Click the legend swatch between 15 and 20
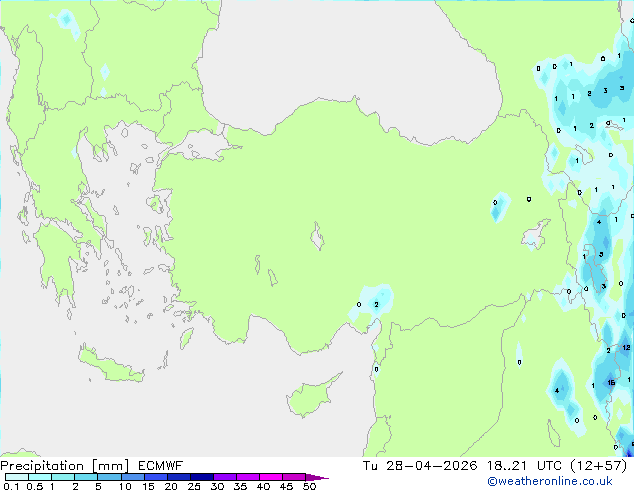634x490 pixels. coord(155,477)
